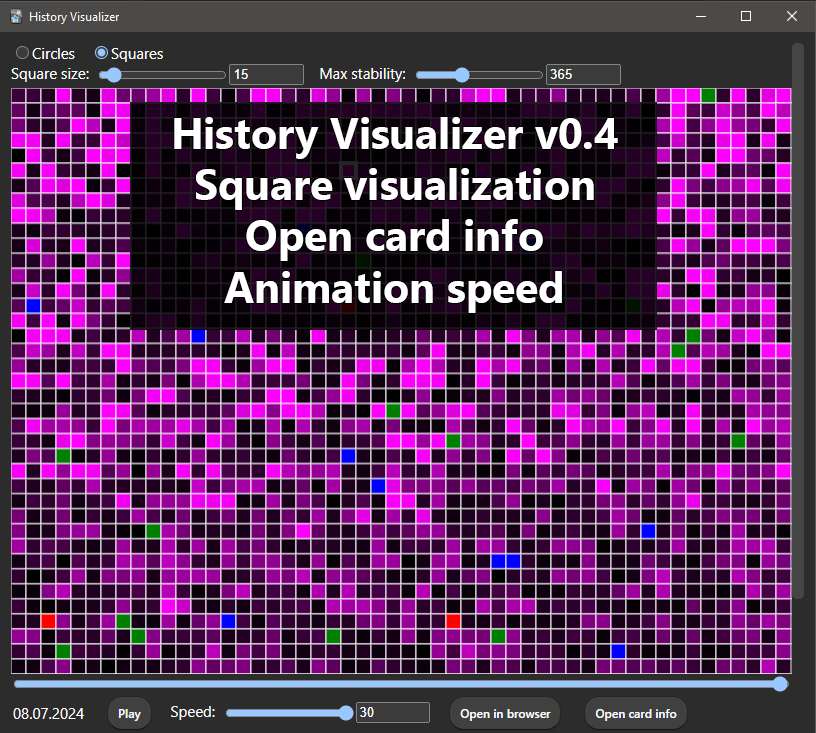The height and width of the screenshot is (733, 816).
Task: Select the Squares visualization option
Action: [x=102, y=54]
